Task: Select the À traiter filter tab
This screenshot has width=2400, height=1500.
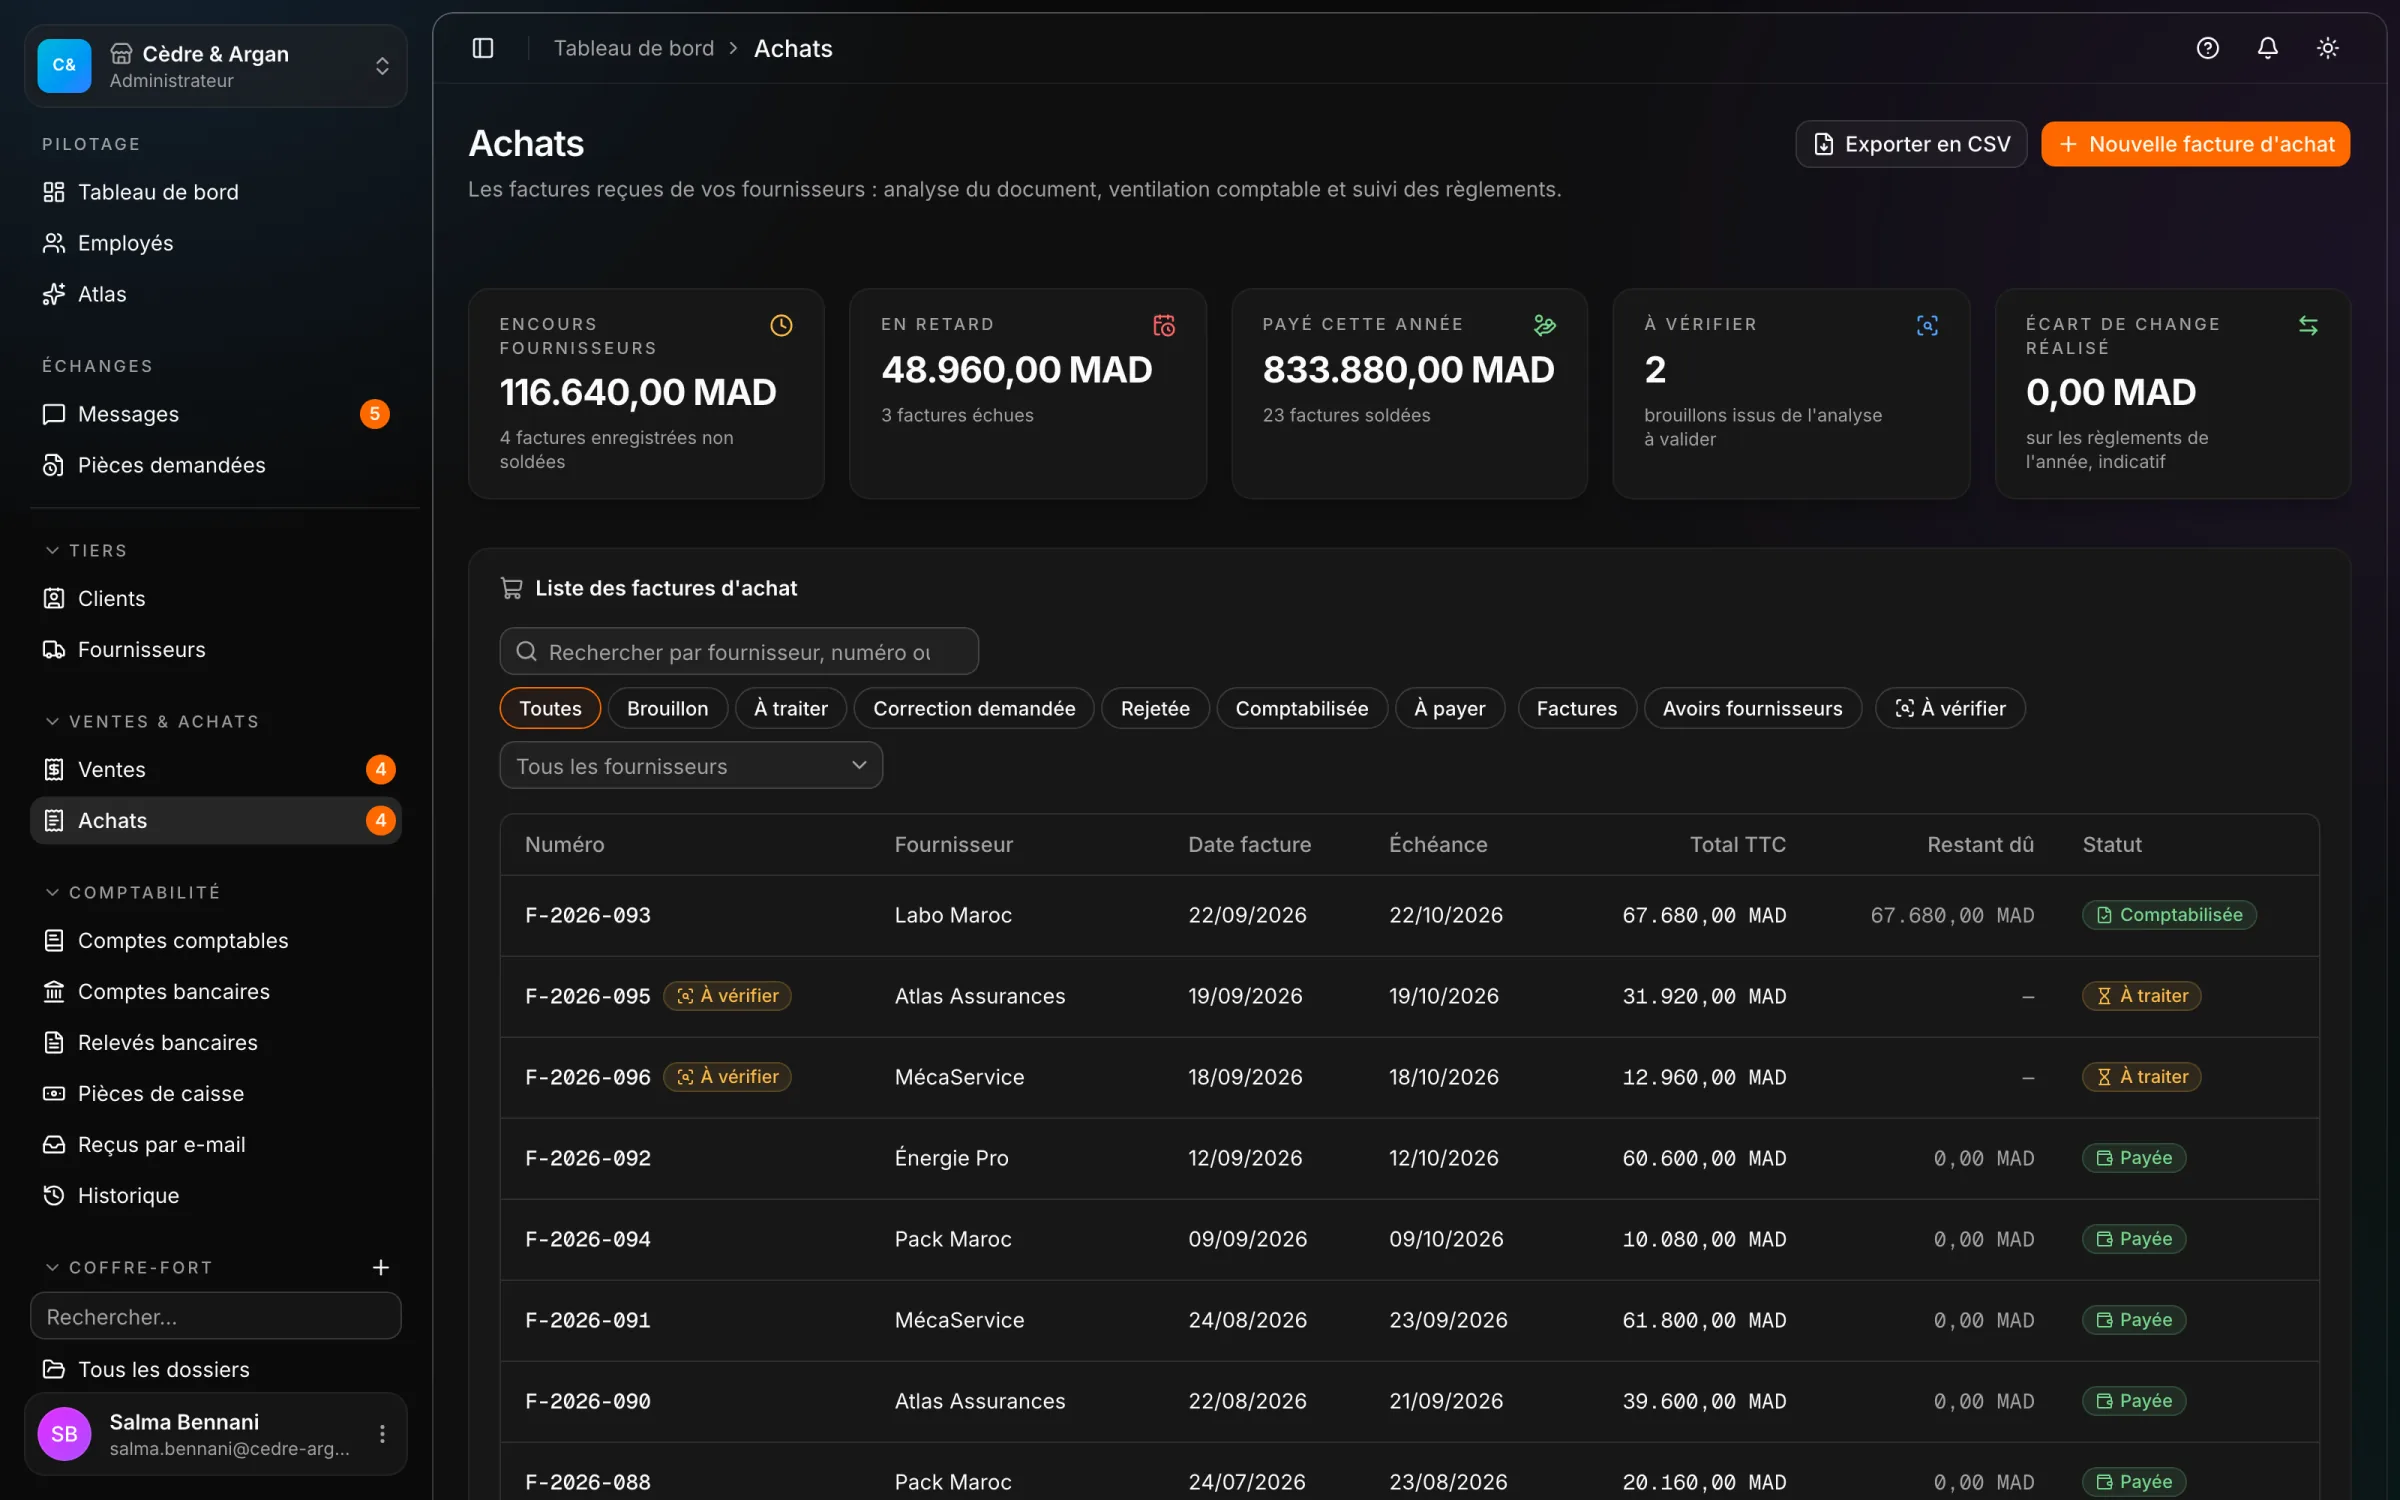Action: [790, 708]
